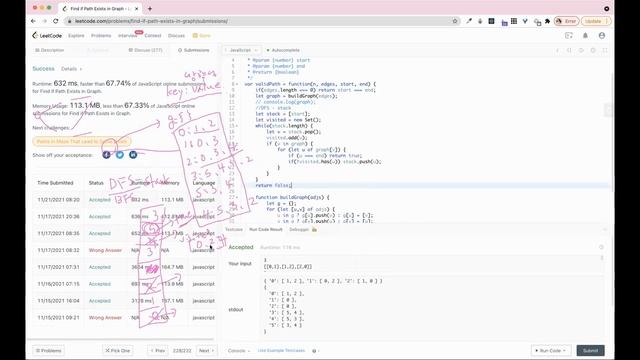The height and width of the screenshot is (360, 640).
Task: Open the editor settings gear icon
Action: tap(593, 50)
